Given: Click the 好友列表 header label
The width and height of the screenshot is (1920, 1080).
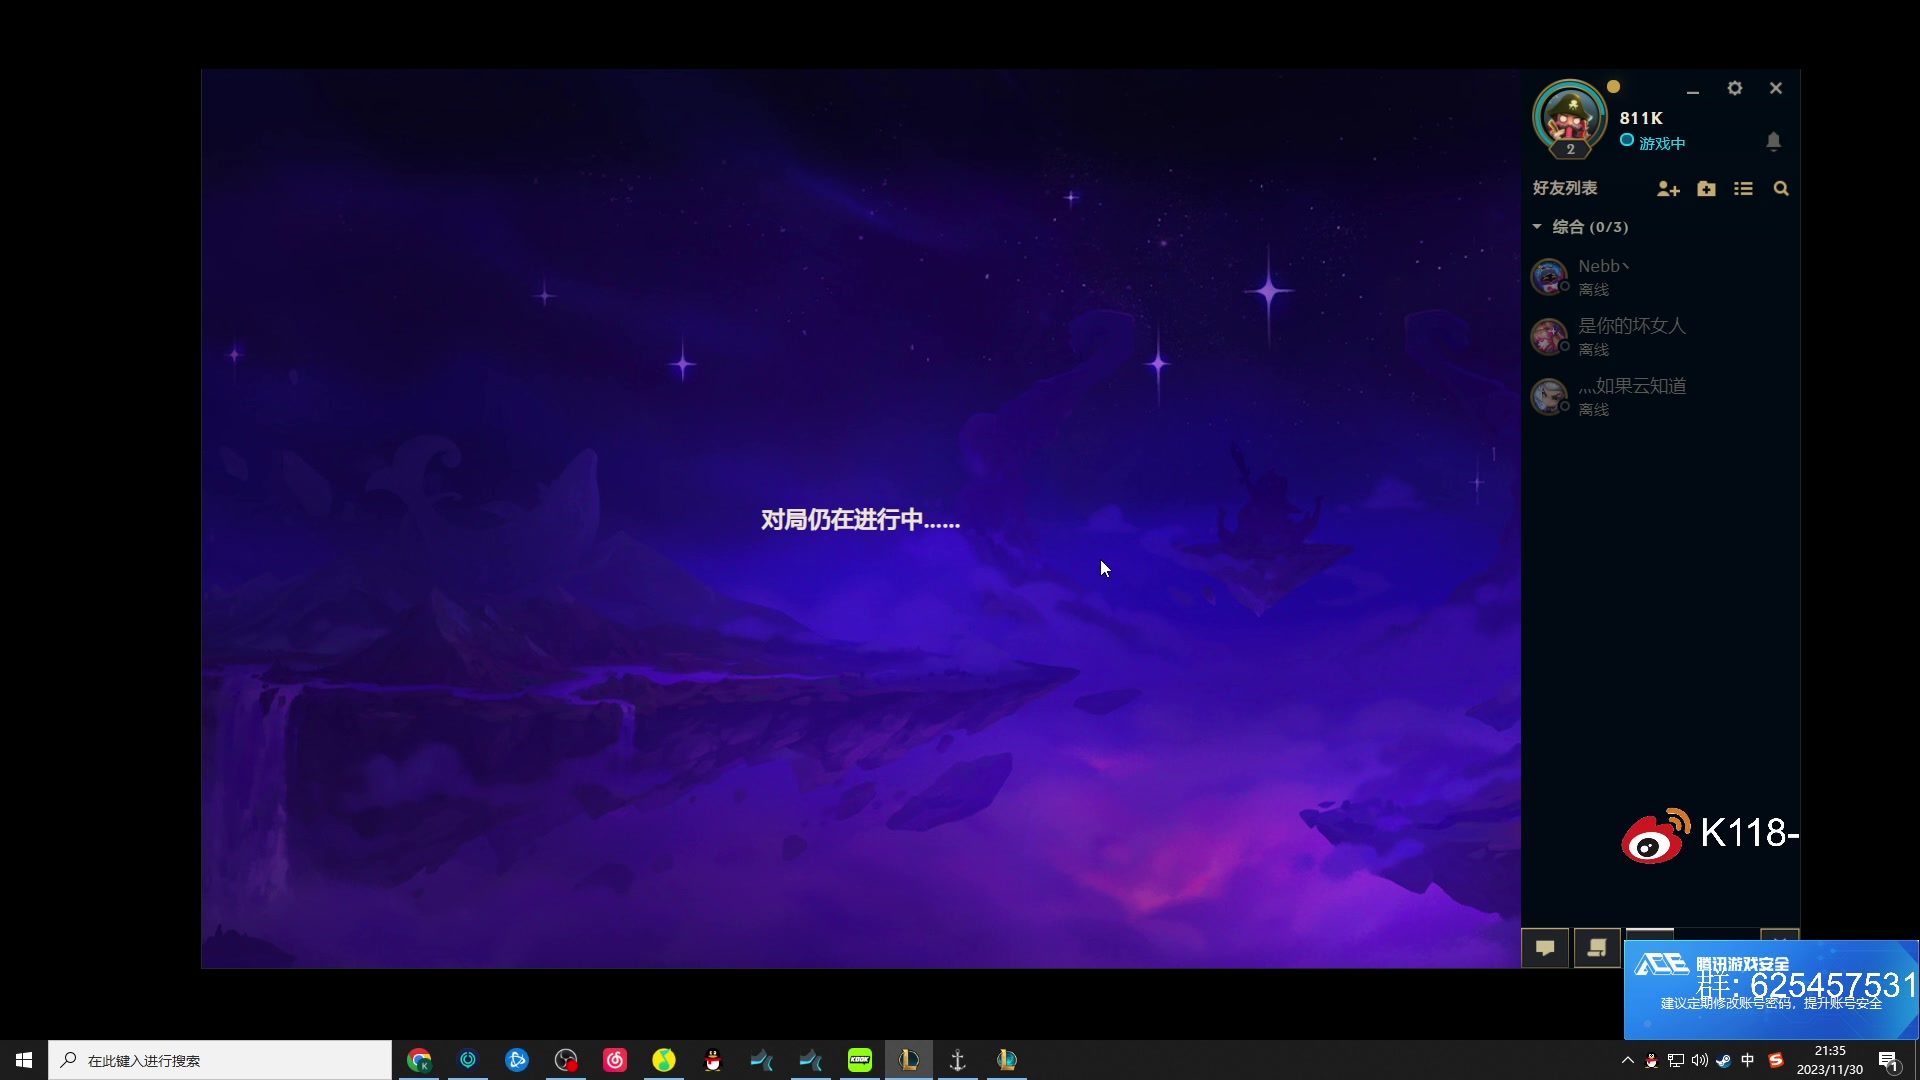Looking at the screenshot, I should click(1565, 188).
